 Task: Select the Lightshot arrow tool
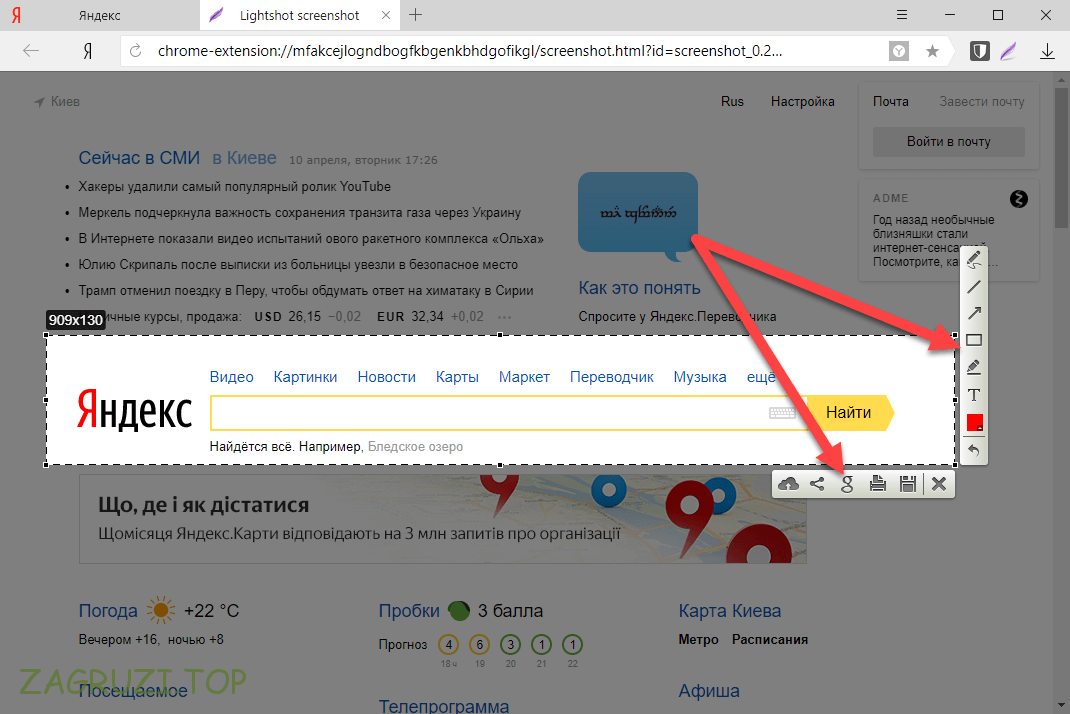pos(974,313)
